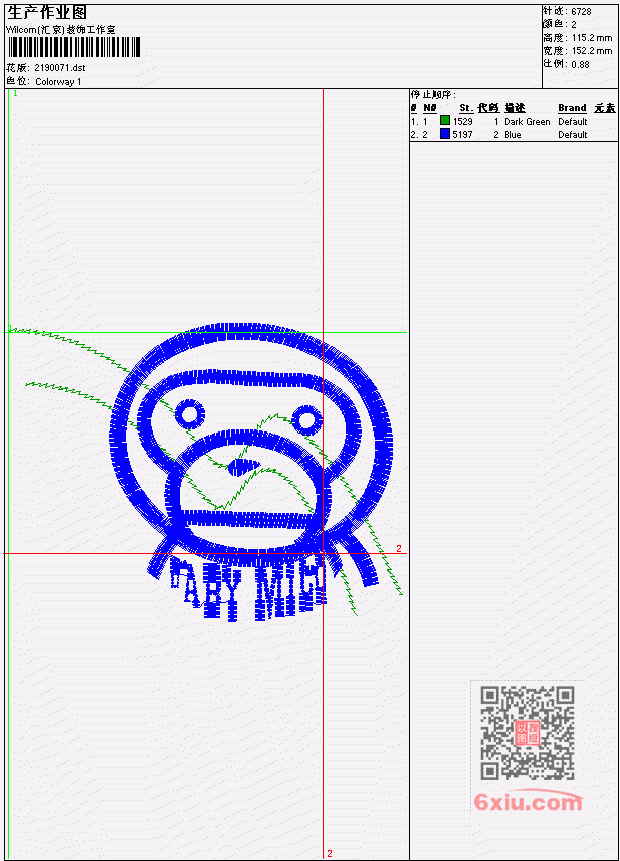Click 'Default' brand in the Dark Green row
Viewport: 620px width, 861px height.
pyautogui.click(x=573, y=122)
